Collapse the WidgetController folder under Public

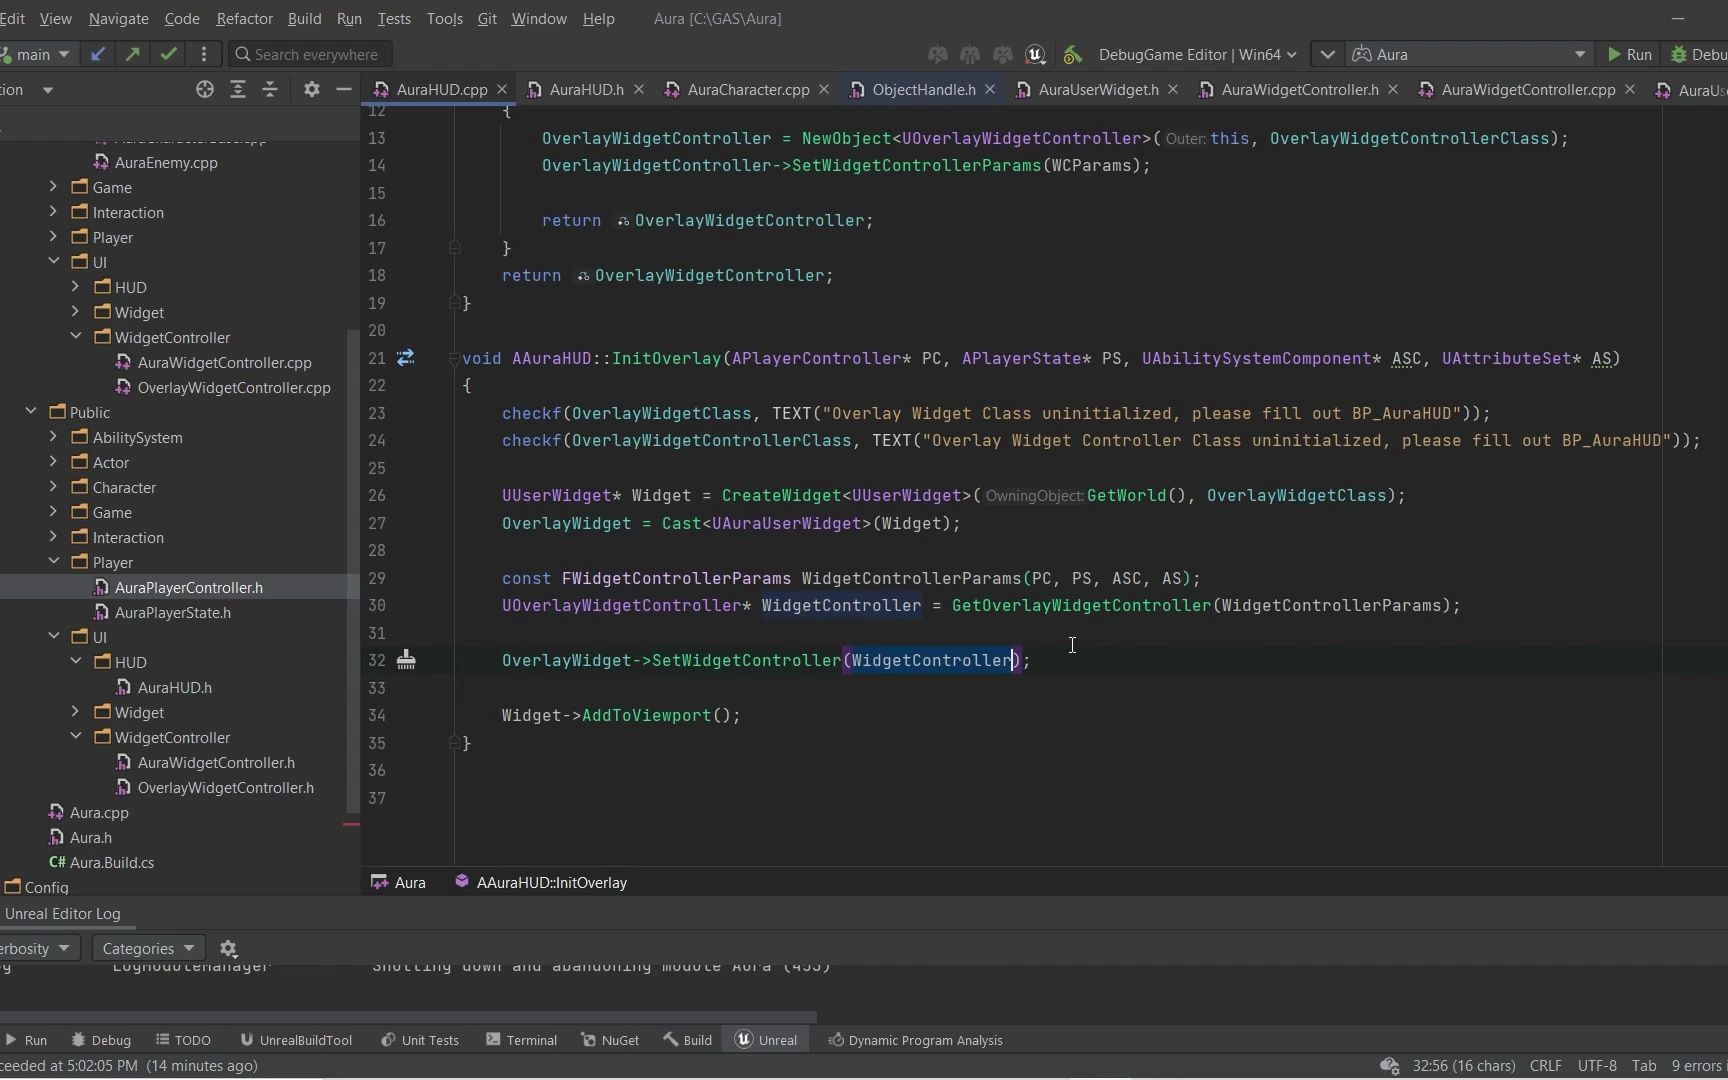(76, 737)
